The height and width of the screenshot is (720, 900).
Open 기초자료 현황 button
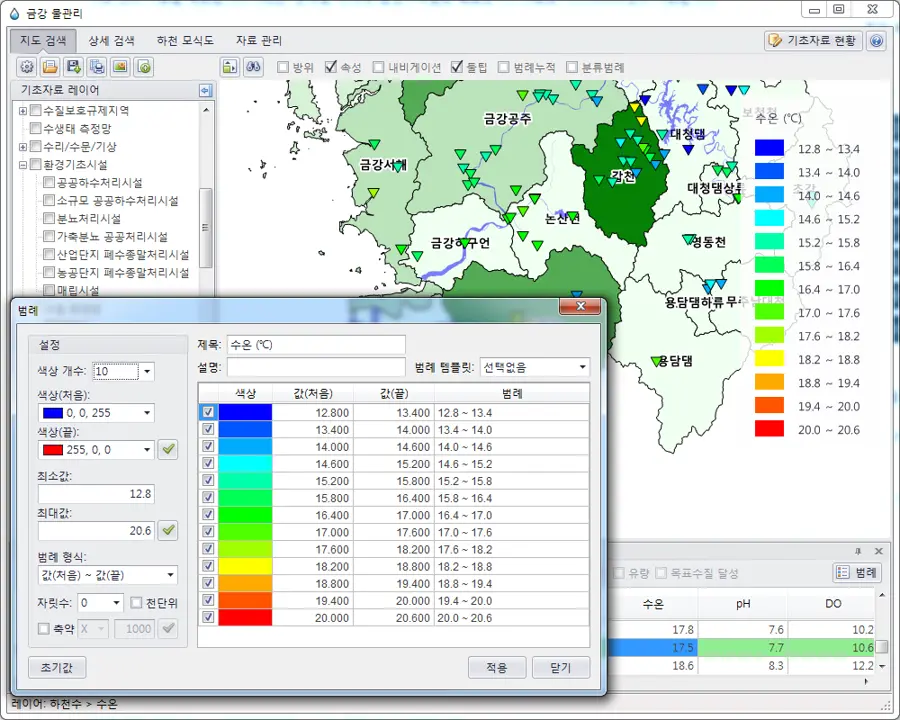[x=813, y=41]
